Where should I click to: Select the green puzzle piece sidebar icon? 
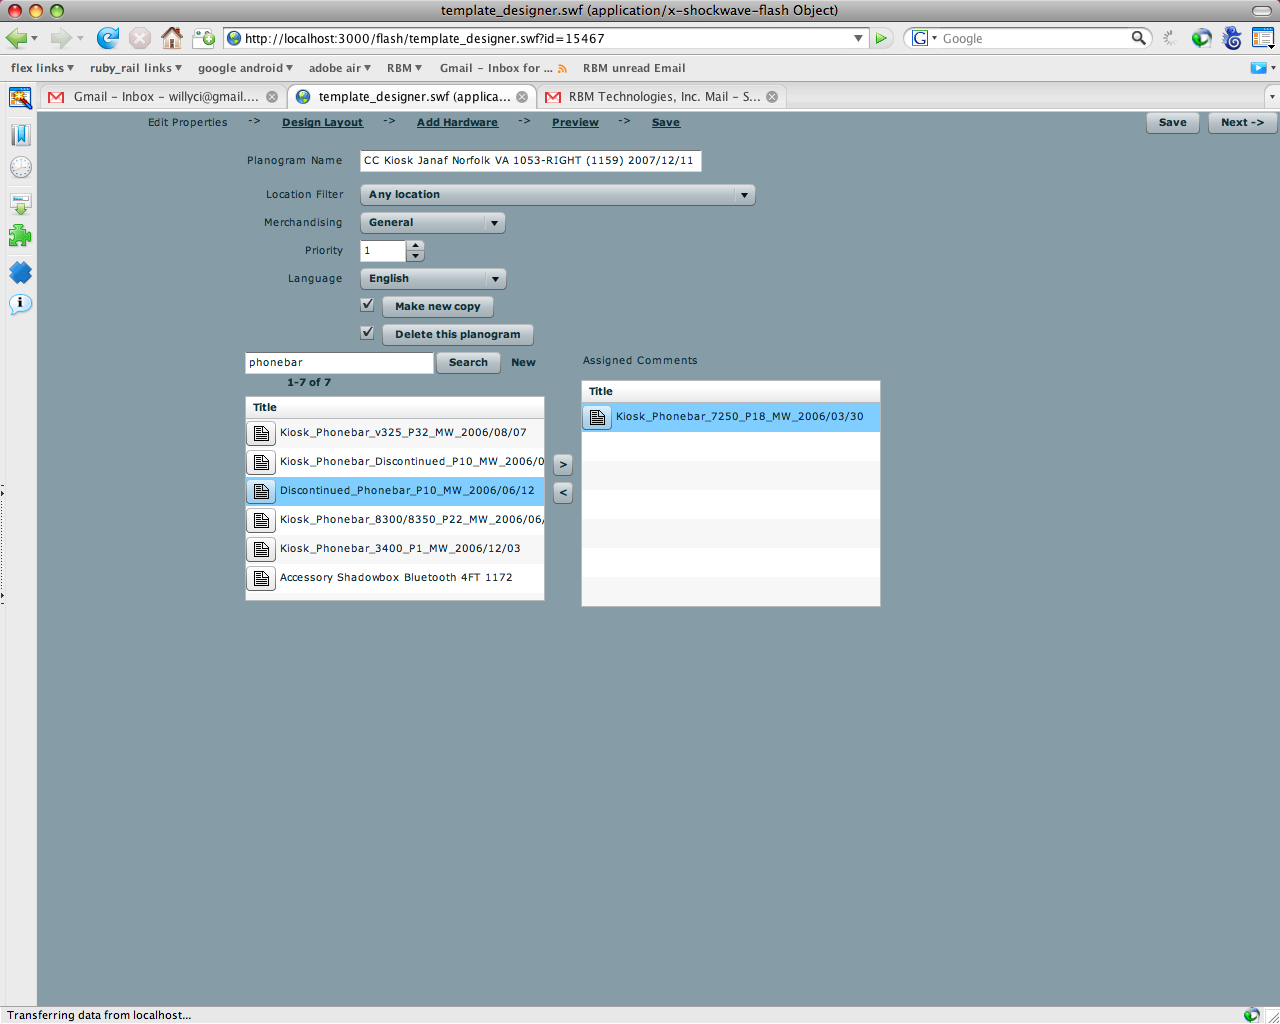[20, 237]
